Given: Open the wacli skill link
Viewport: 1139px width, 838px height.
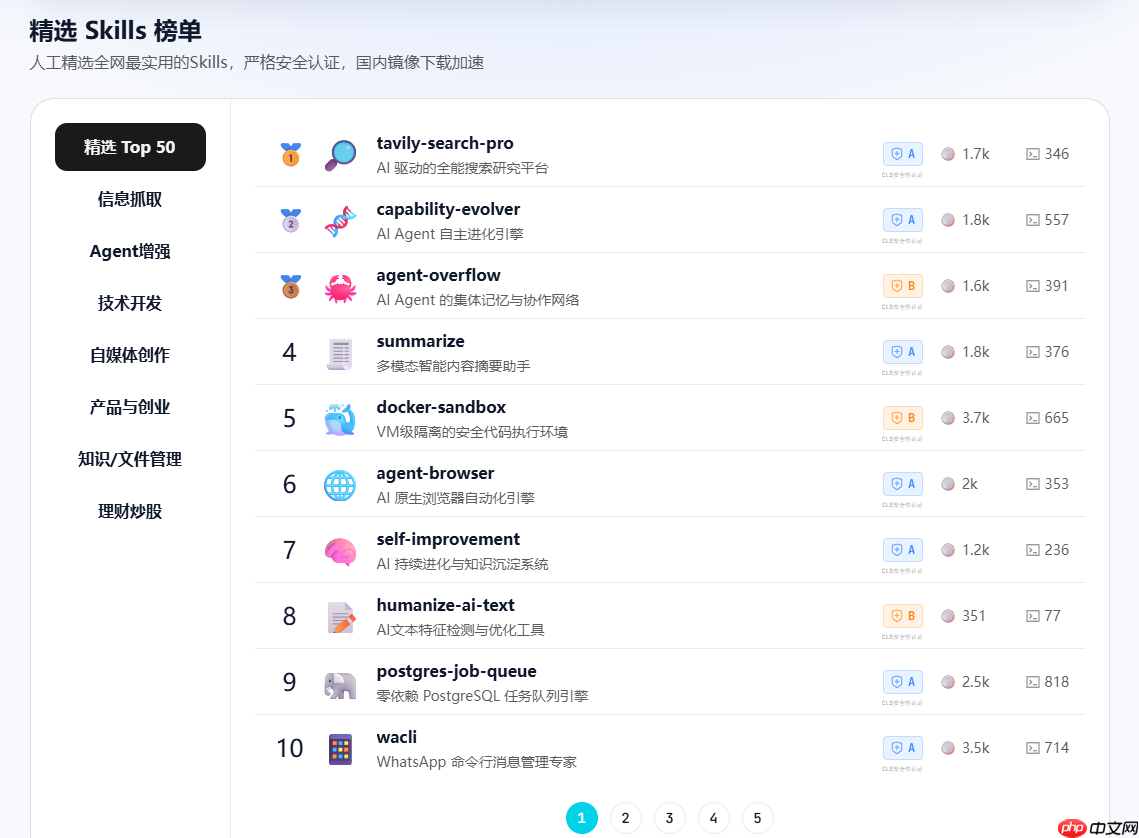Looking at the screenshot, I should [x=397, y=738].
